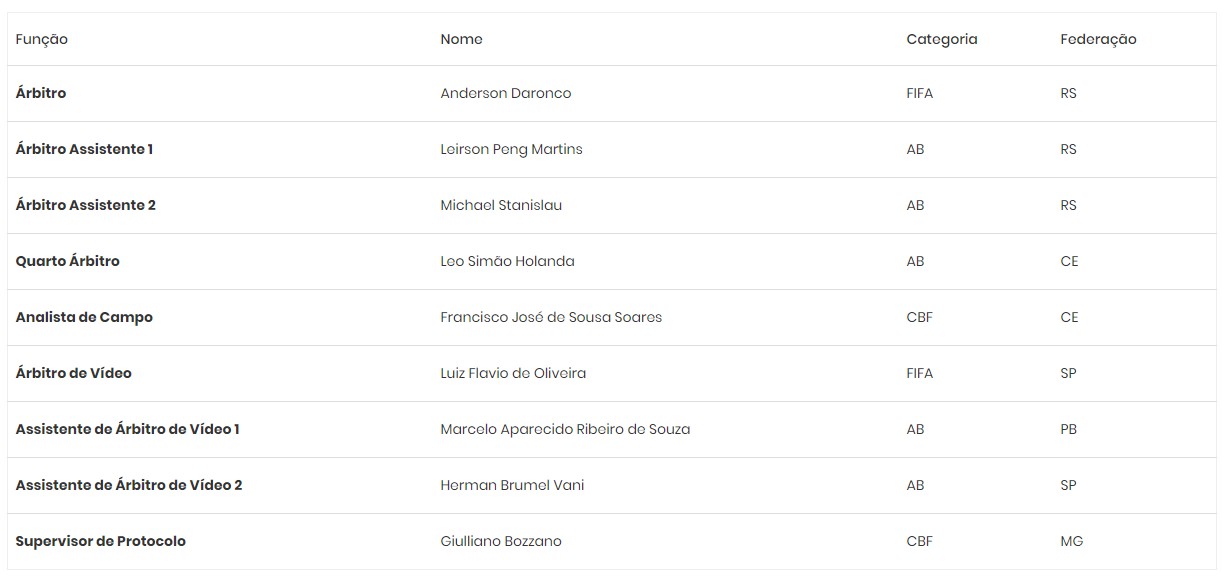Click the Categoria column header
1223x578 pixels.
pos(941,39)
